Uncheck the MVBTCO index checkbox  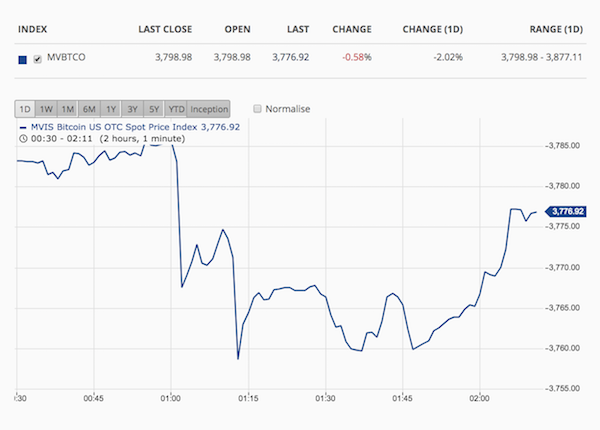tap(37, 59)
